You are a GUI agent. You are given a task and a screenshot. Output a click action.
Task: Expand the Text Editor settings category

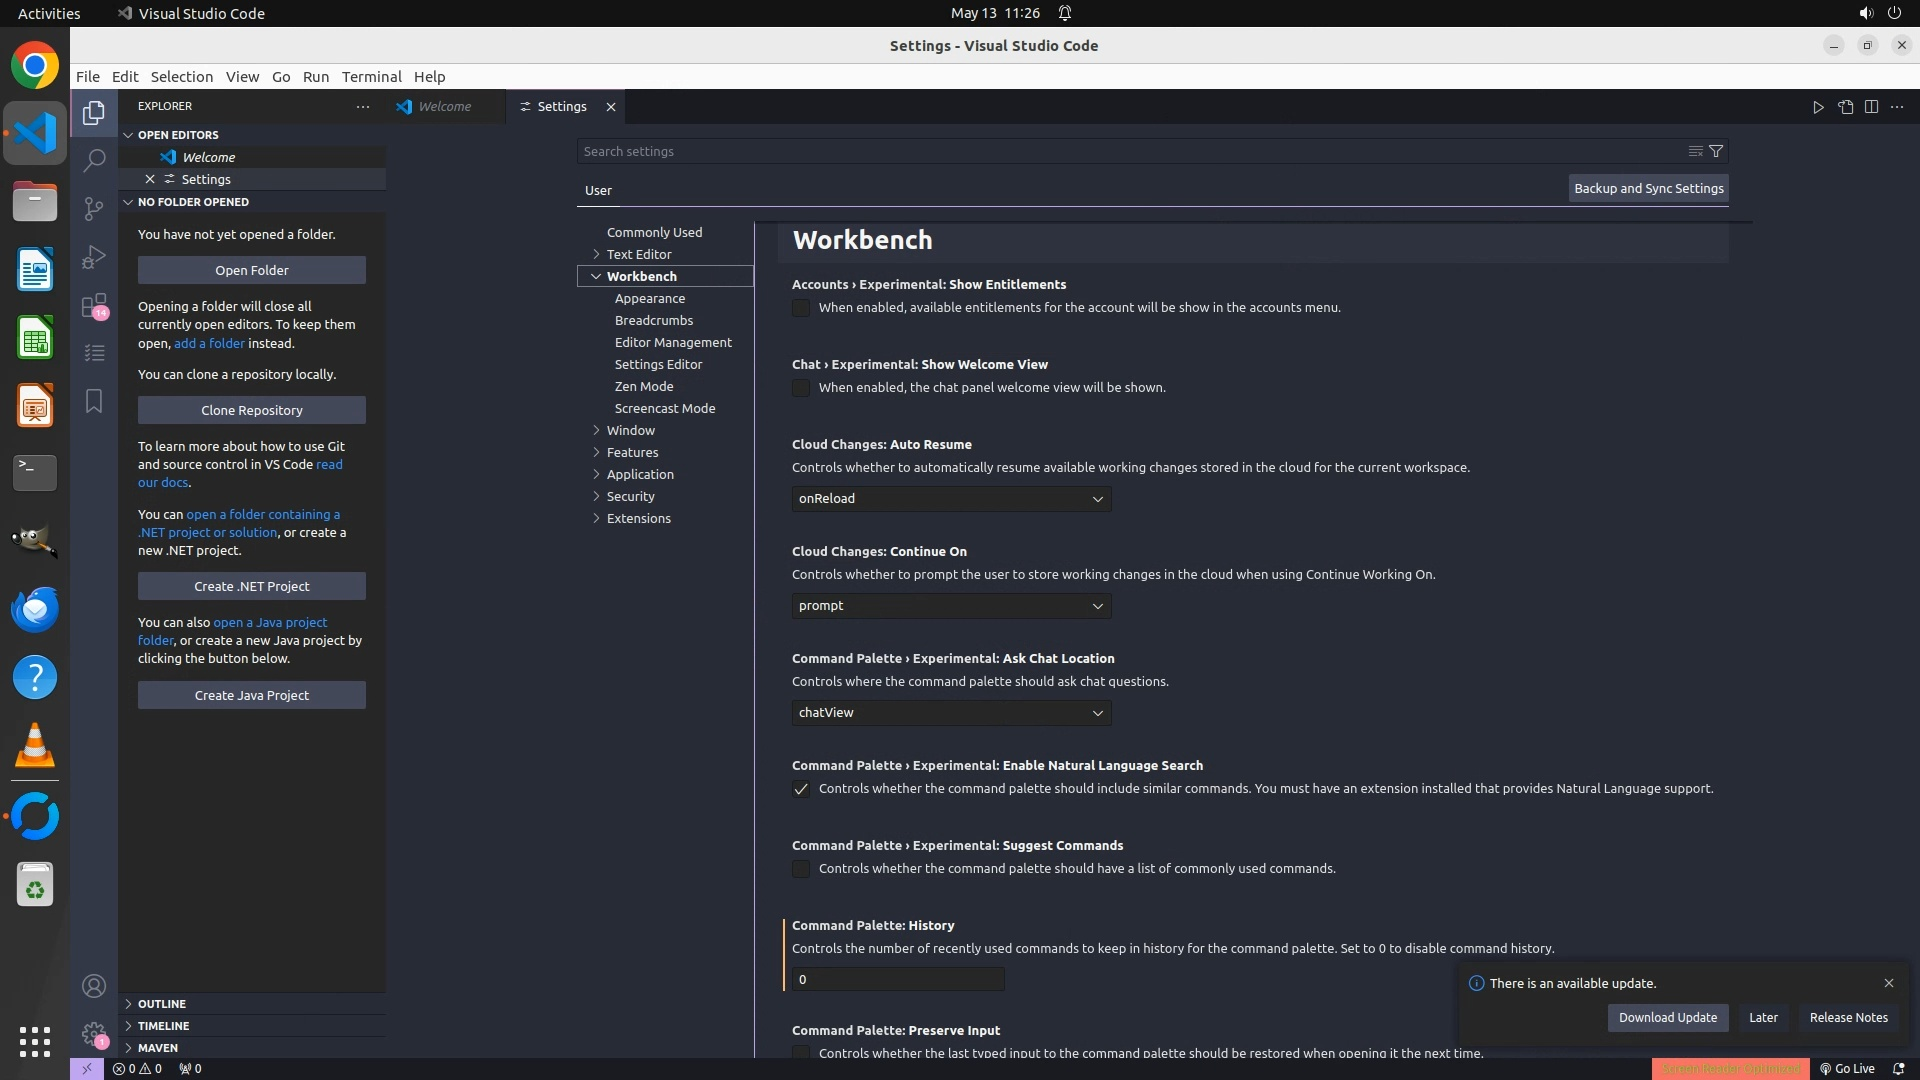tap(638, 254)
